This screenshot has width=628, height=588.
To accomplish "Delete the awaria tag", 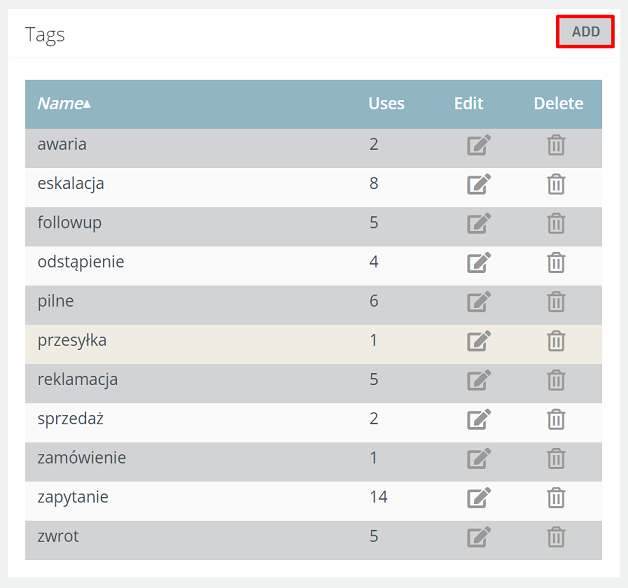I will point(556,145).
